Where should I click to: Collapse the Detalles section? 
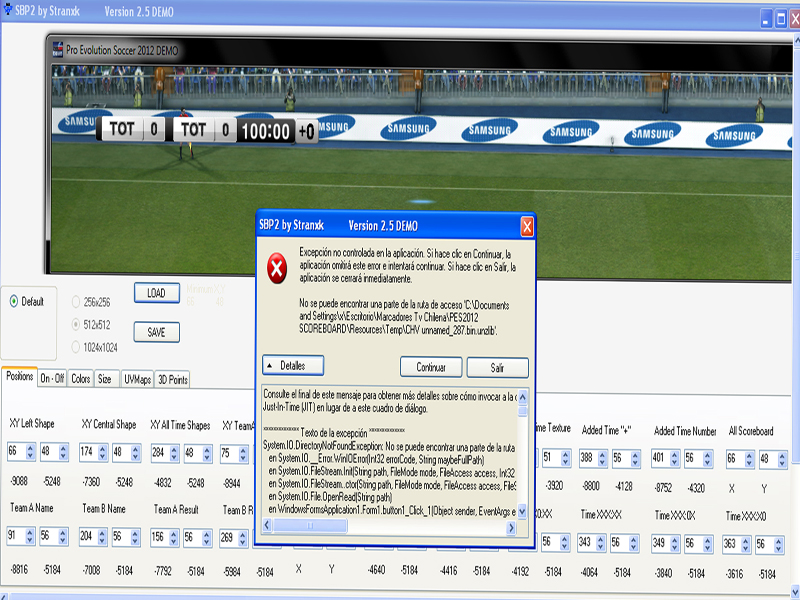(292, 366)
